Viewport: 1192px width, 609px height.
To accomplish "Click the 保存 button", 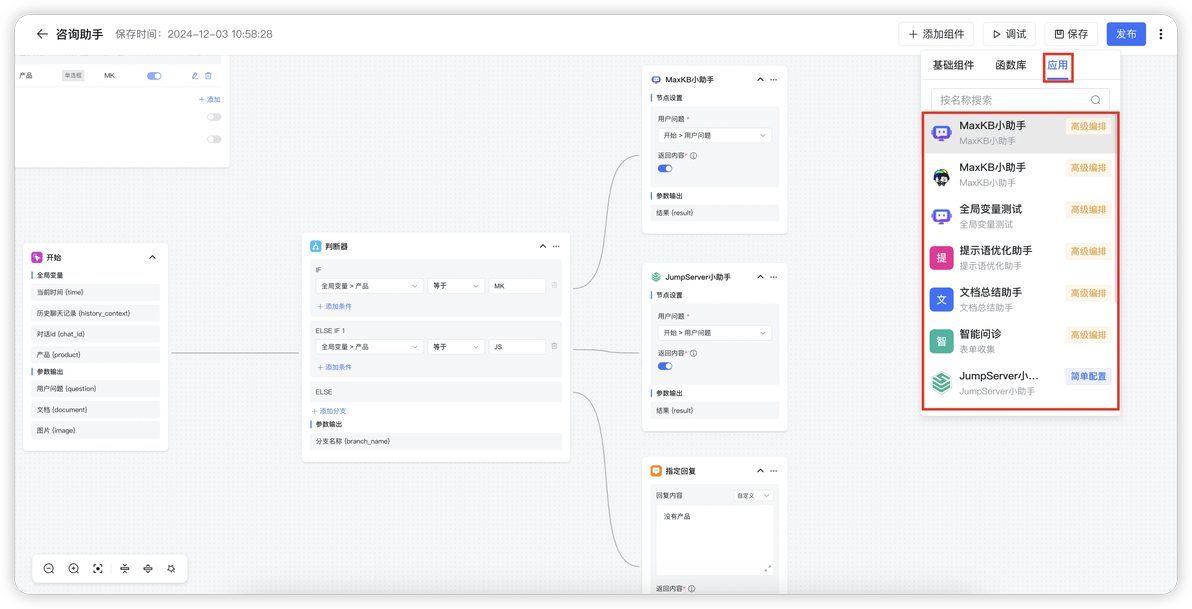I will click(x=1070, y=34).
